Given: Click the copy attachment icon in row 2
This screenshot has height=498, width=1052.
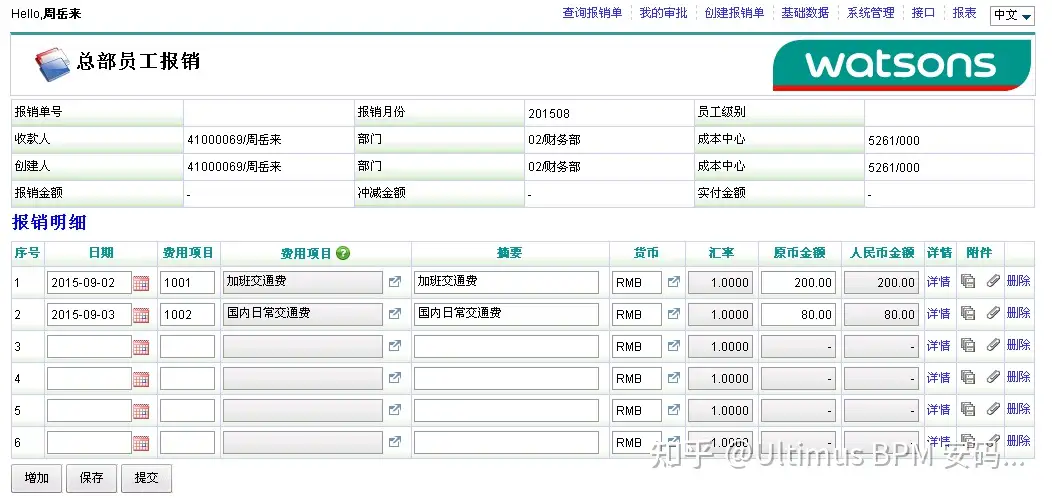Looking at the screenshot, I should (x=967, y=313).
